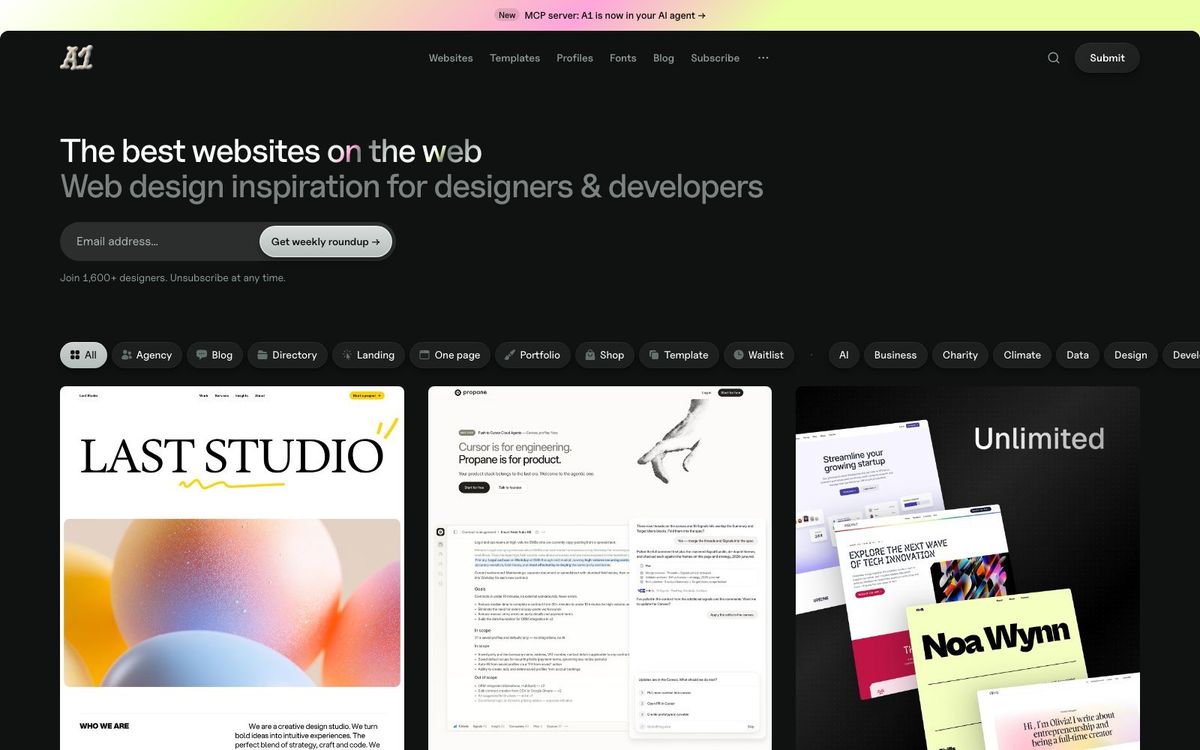
Task: Open the Blog nav item in header
Action: tap(664, 58)
